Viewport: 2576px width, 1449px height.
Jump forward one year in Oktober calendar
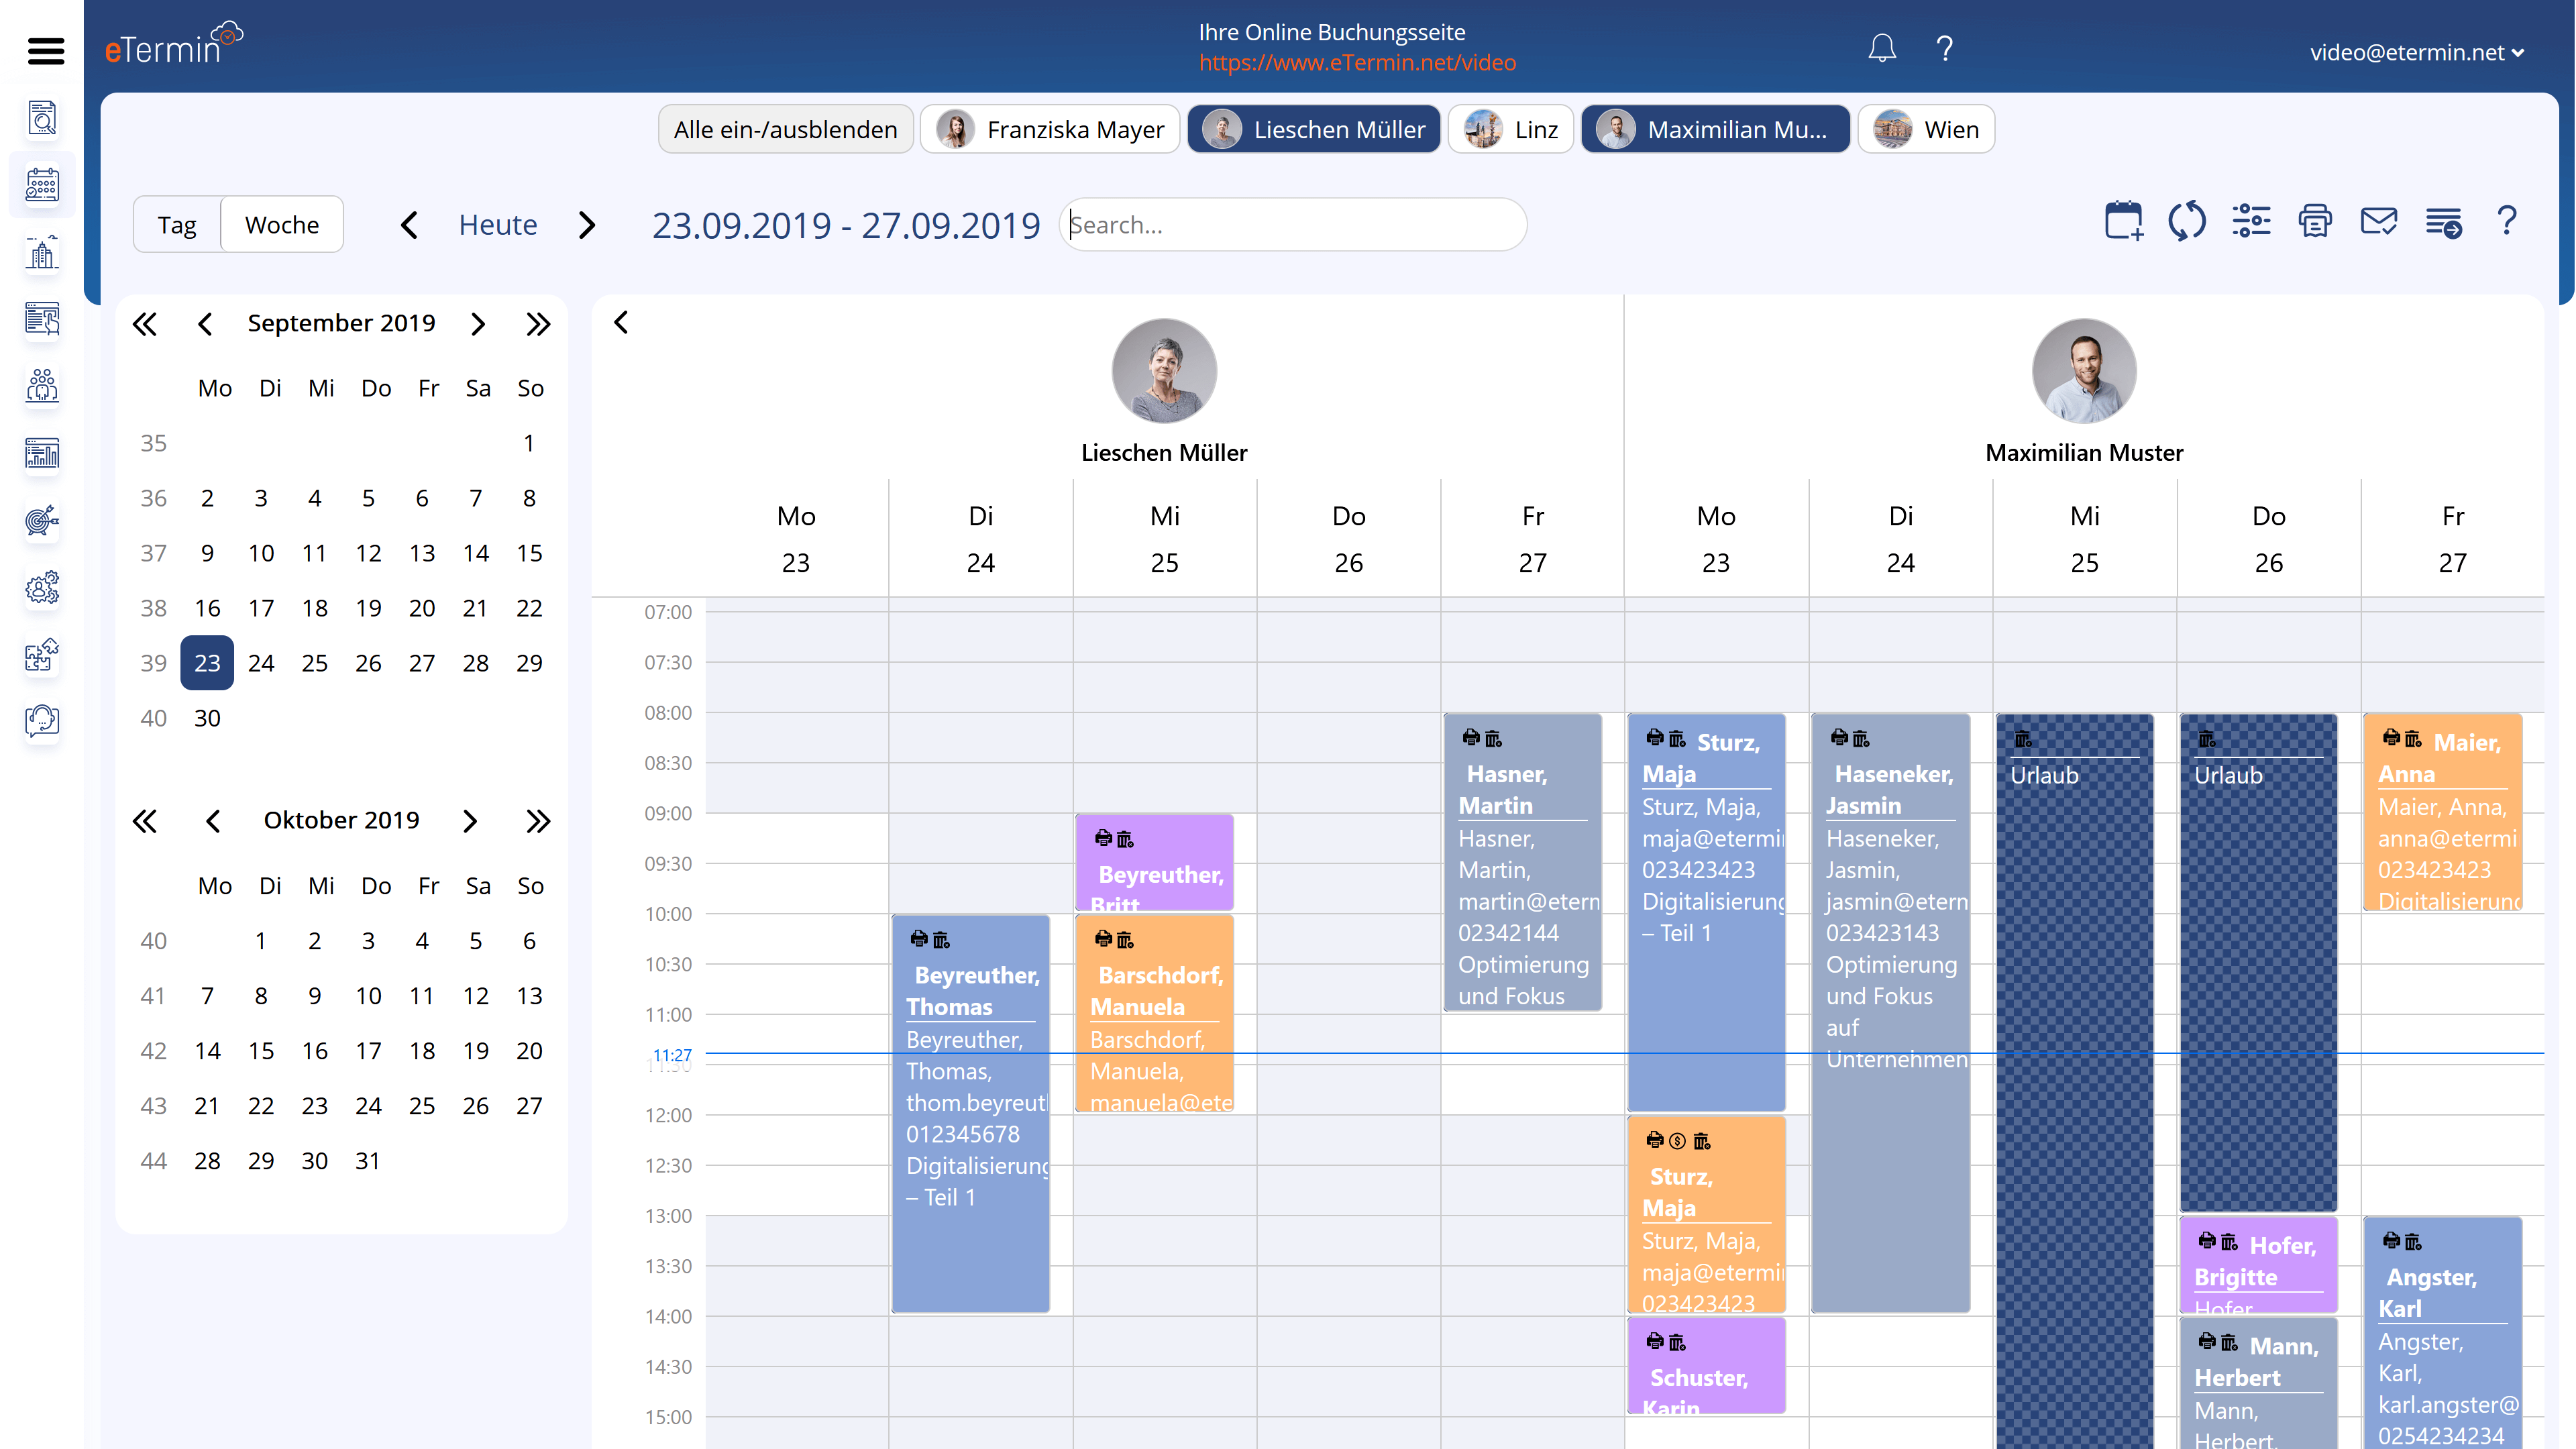click(x=538, y=821)
